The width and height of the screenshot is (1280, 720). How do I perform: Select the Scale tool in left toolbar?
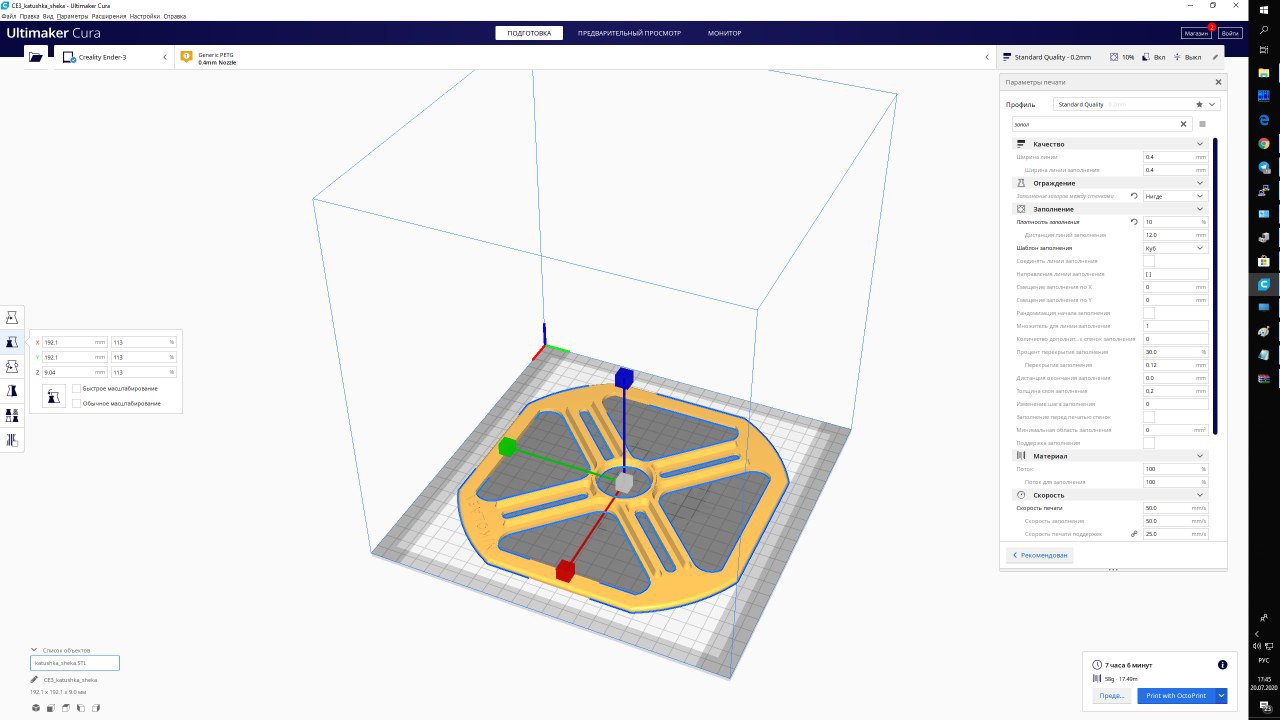[x=12, y=342]
